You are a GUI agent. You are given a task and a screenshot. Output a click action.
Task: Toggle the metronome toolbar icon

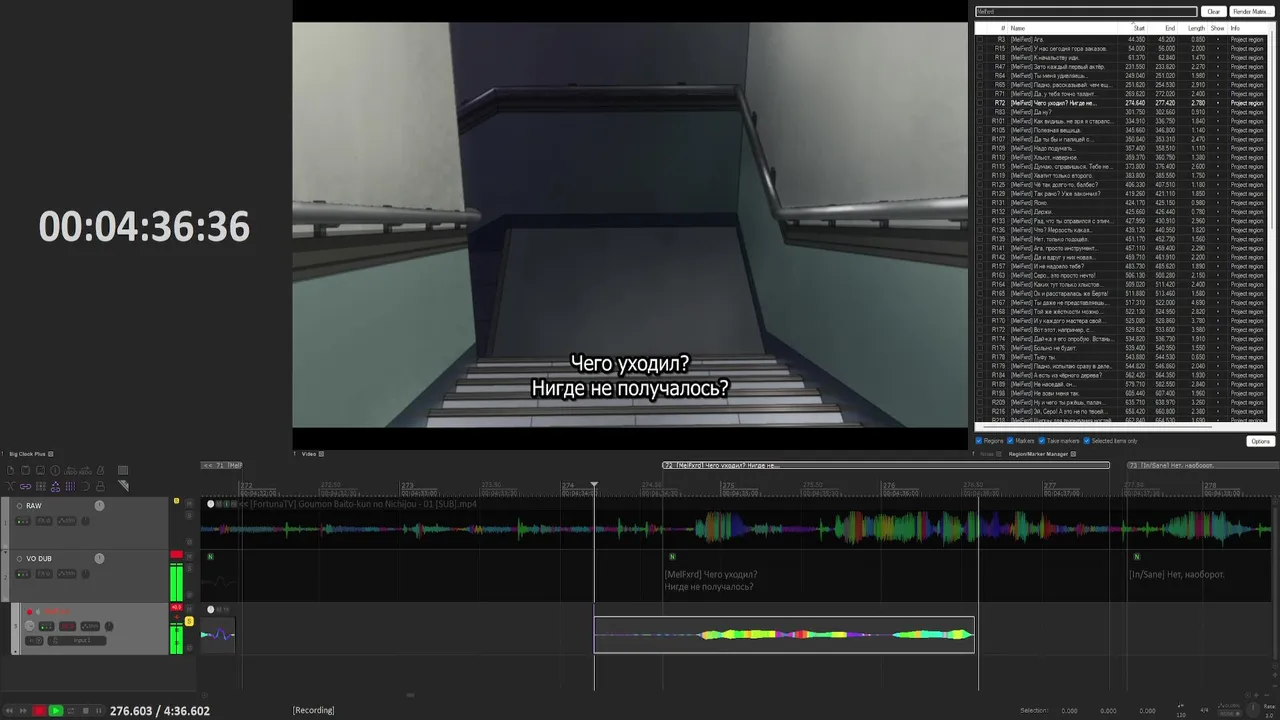pos(100,471)
